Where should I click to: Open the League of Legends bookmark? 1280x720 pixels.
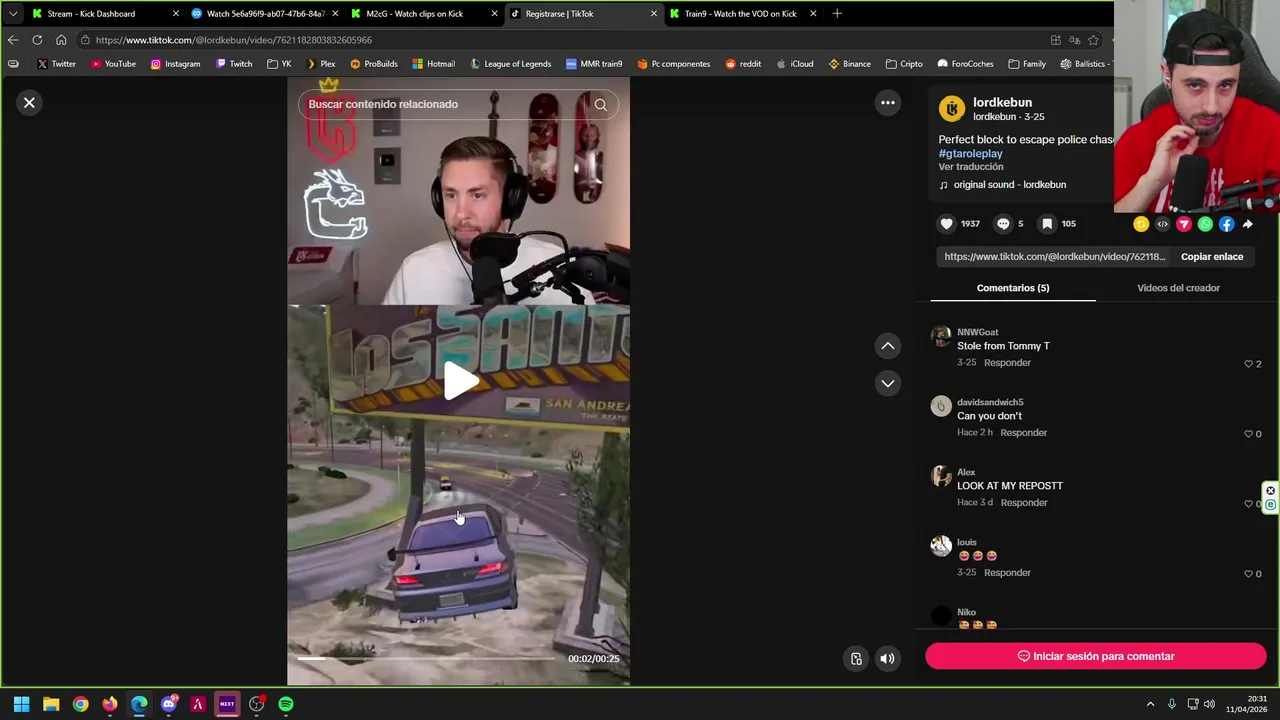coord(509,64)
